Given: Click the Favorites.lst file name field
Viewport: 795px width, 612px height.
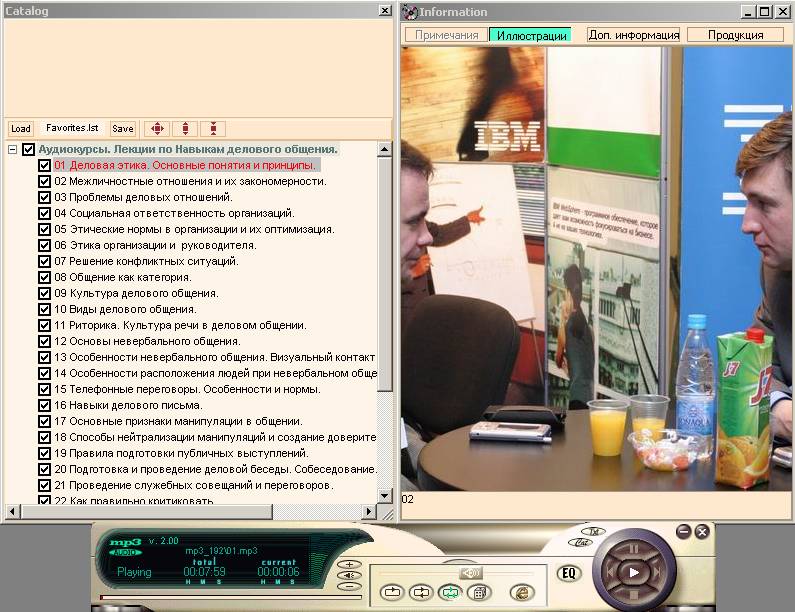Looking at the screenshot, I should tap(72, 128).
